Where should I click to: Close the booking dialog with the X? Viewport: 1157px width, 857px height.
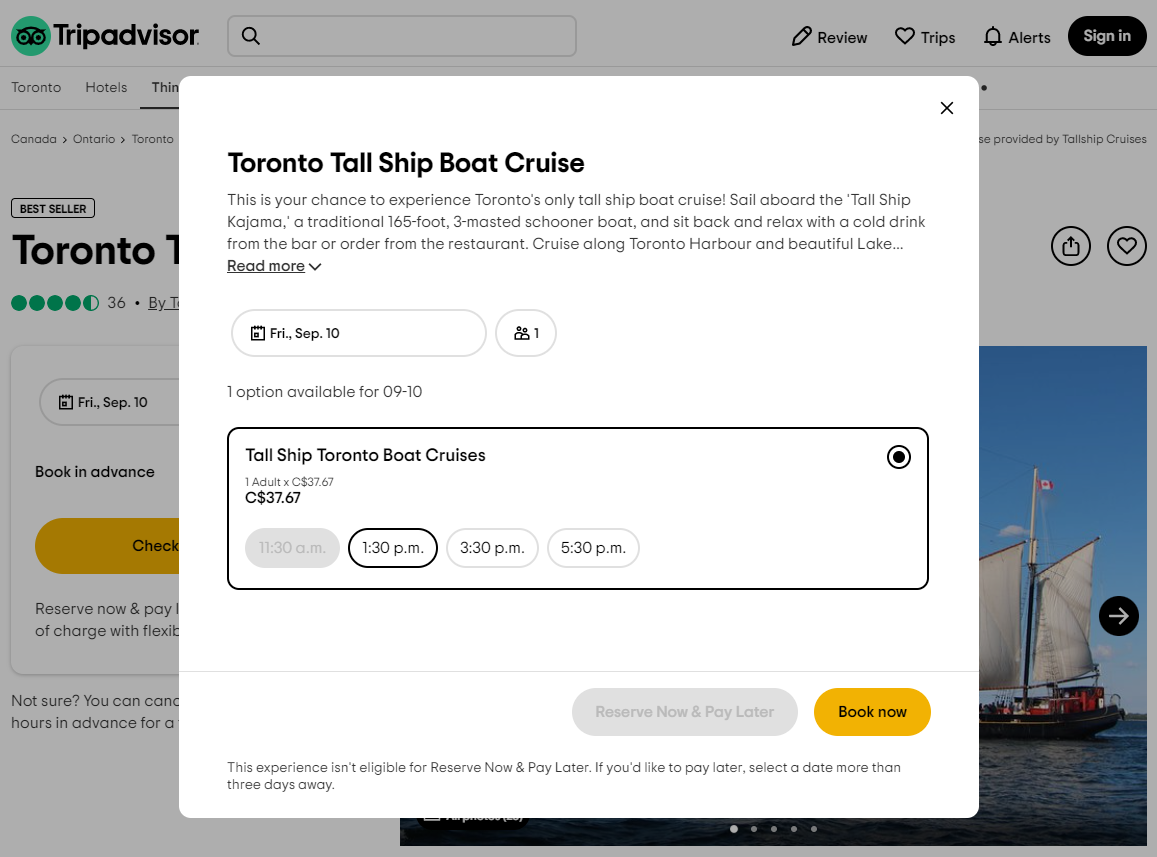coord(947,108)
